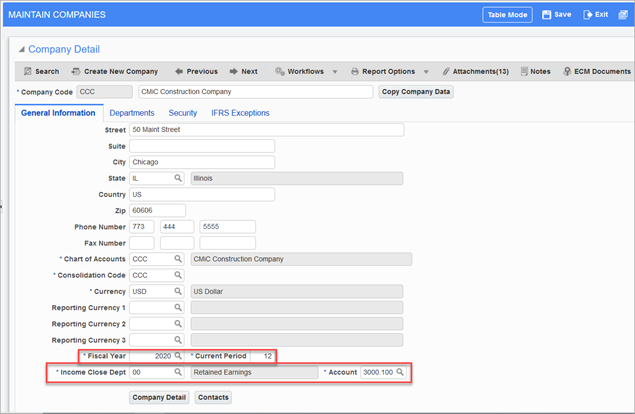This screenshot has width=635, height=414.
Task: Open Chart of Accounts lookup magnifier
Action: [x=178, y=259]
